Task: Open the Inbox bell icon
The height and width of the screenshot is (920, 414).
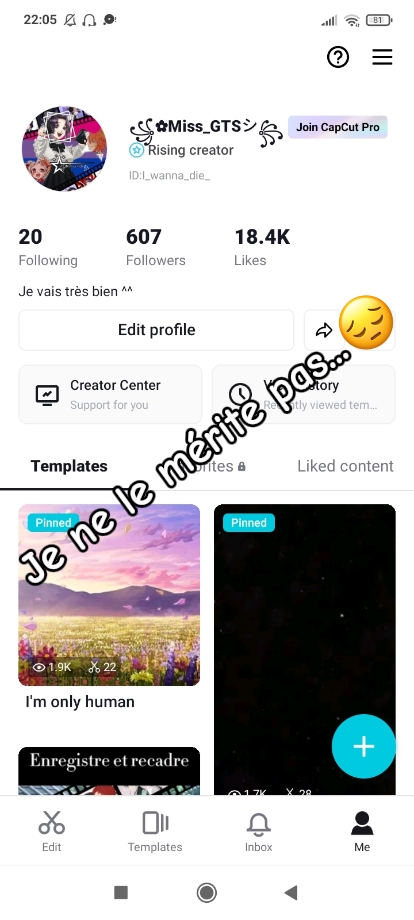Action: 259,831
